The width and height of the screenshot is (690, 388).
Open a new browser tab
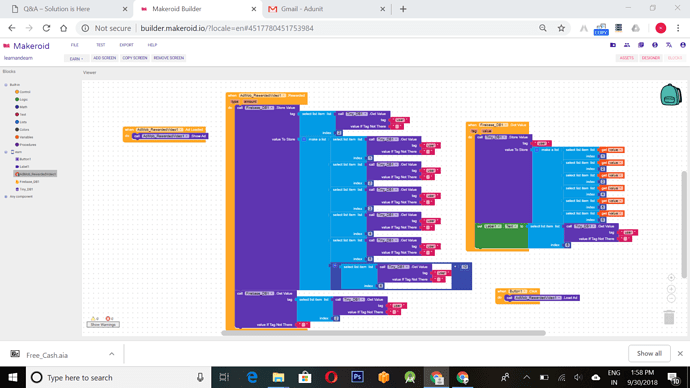pyautogui.click(x=403, y=9)
